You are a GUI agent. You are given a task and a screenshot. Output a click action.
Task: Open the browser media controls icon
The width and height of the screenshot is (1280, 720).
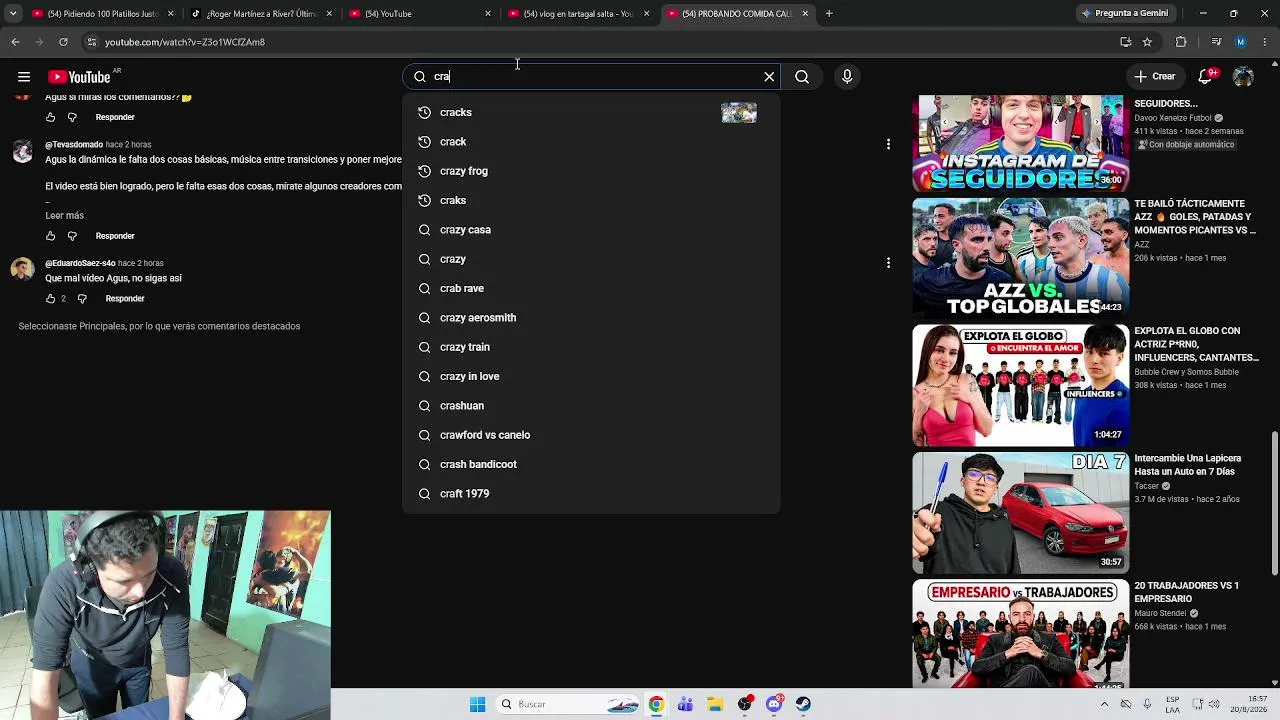point(1216,42)
